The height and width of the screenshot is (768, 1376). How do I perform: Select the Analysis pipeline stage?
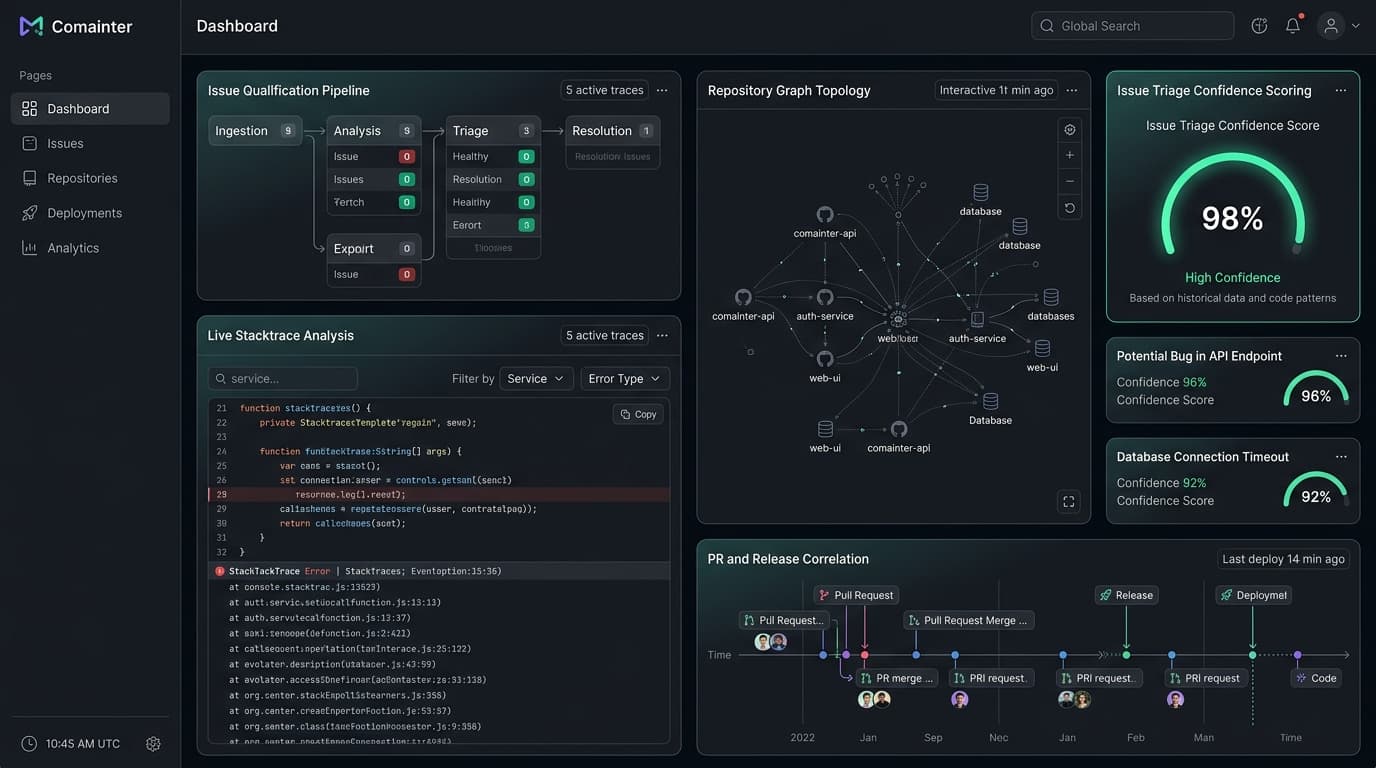(373, 131)
